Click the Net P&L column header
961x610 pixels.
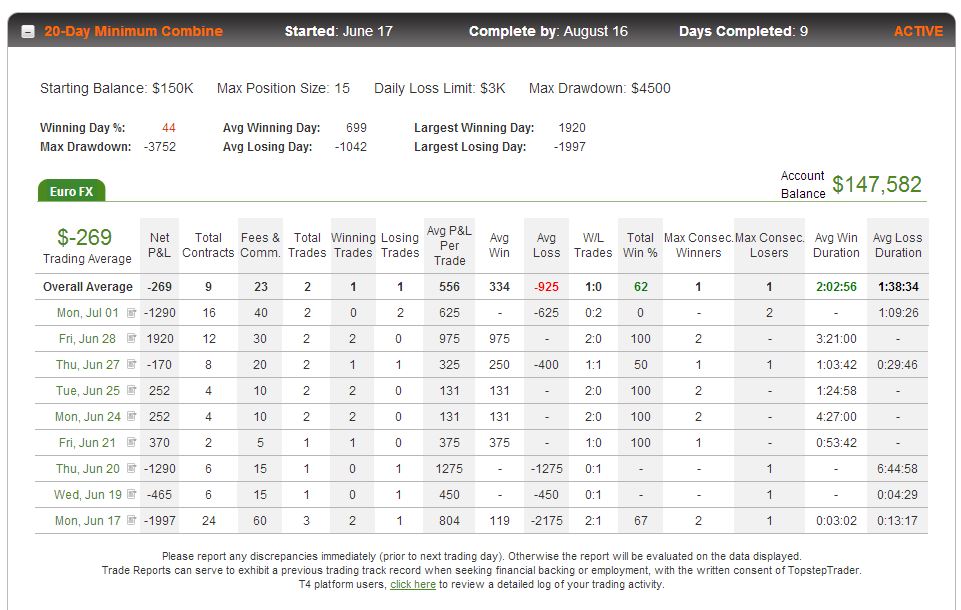point(159,245)
